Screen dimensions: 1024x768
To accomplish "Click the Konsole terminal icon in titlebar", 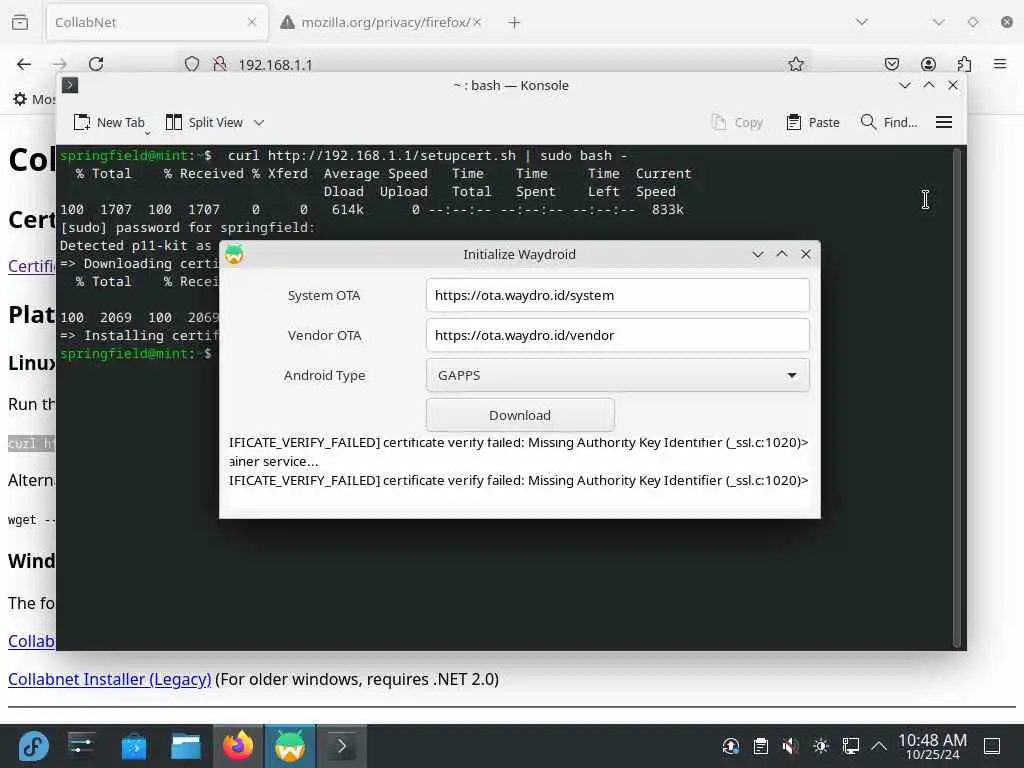I will coord(70,85).
